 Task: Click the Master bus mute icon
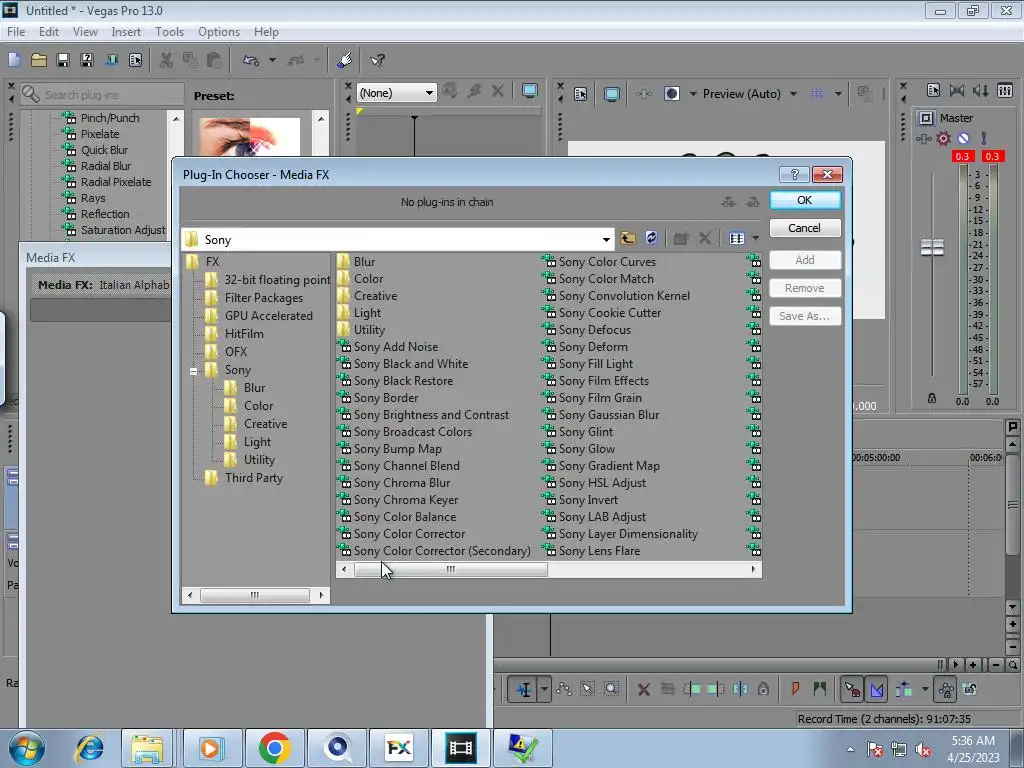[963, 138]
